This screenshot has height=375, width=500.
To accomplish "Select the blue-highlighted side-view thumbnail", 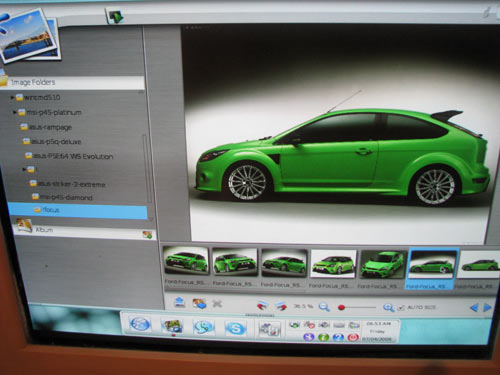I will pyautogui.click(x=432, y=269).
